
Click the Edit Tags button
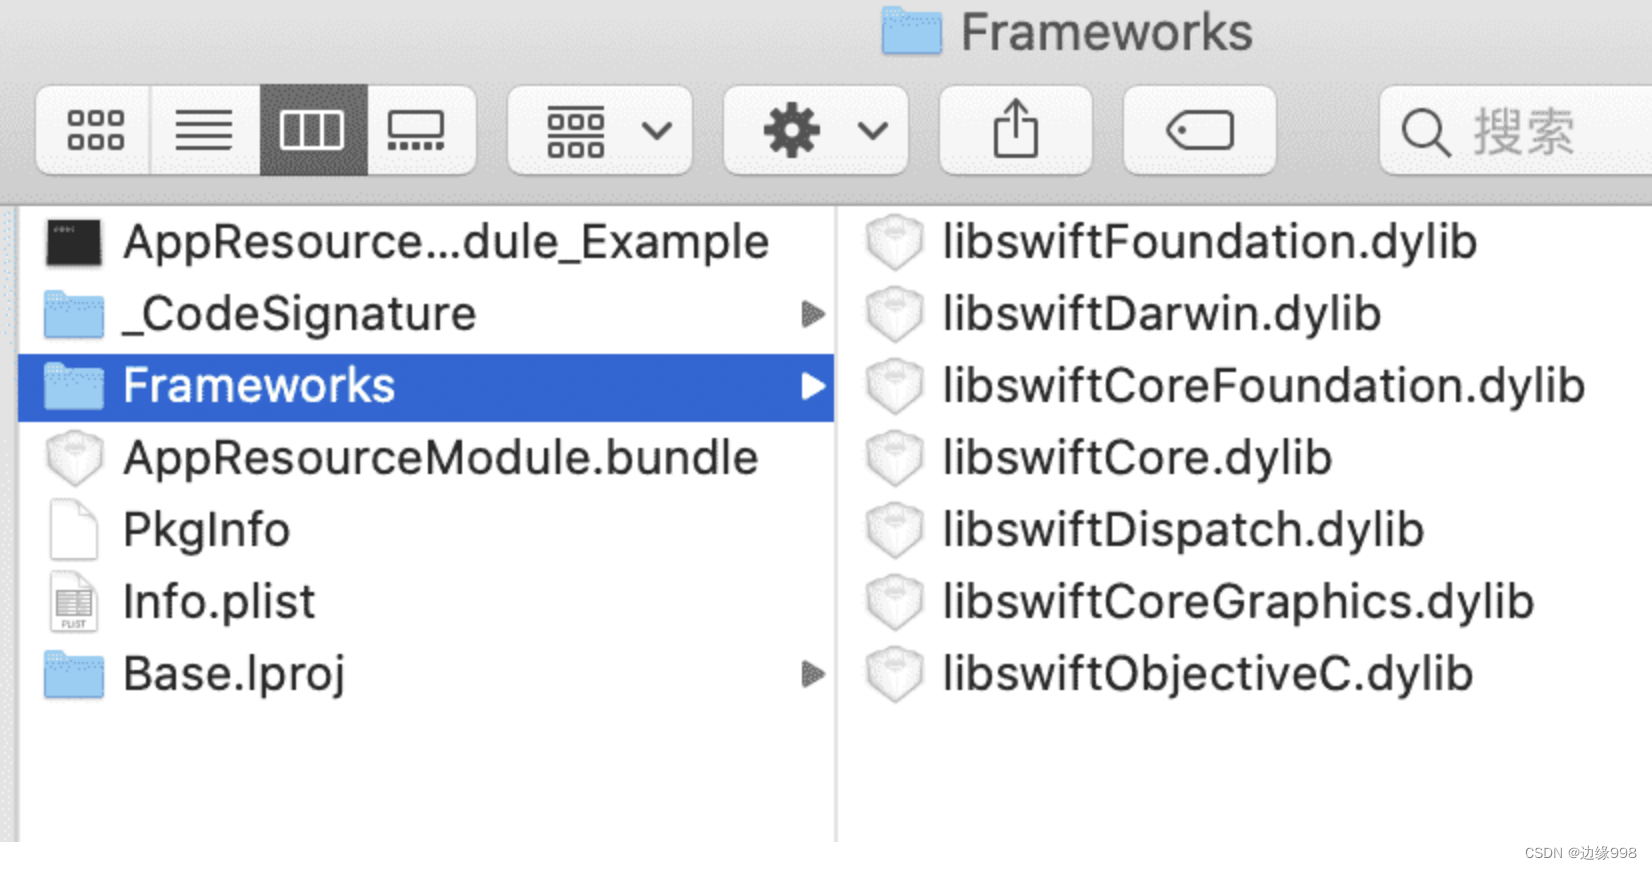point(1199,130)
